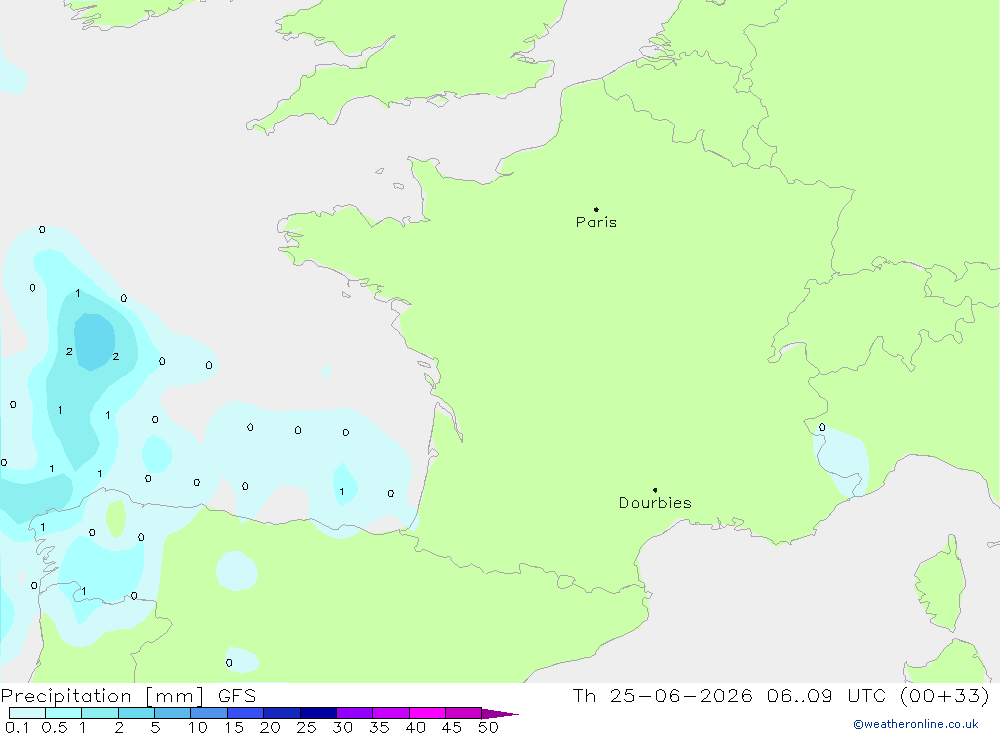Click the legend label "0.5"

click(x=55, y=727)
